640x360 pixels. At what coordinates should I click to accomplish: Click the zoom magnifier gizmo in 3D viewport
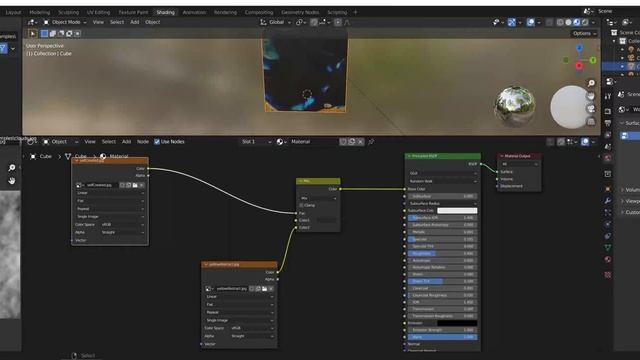point(591,83)
